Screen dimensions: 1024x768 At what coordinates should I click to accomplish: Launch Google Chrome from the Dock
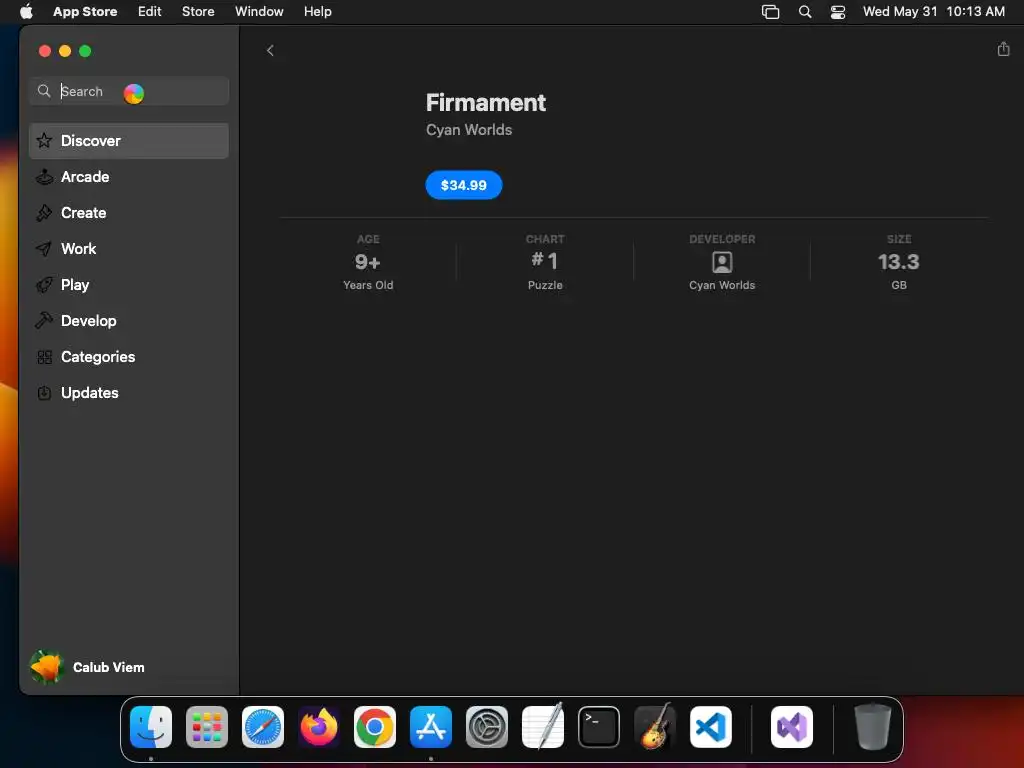click(x=375, y=727)
